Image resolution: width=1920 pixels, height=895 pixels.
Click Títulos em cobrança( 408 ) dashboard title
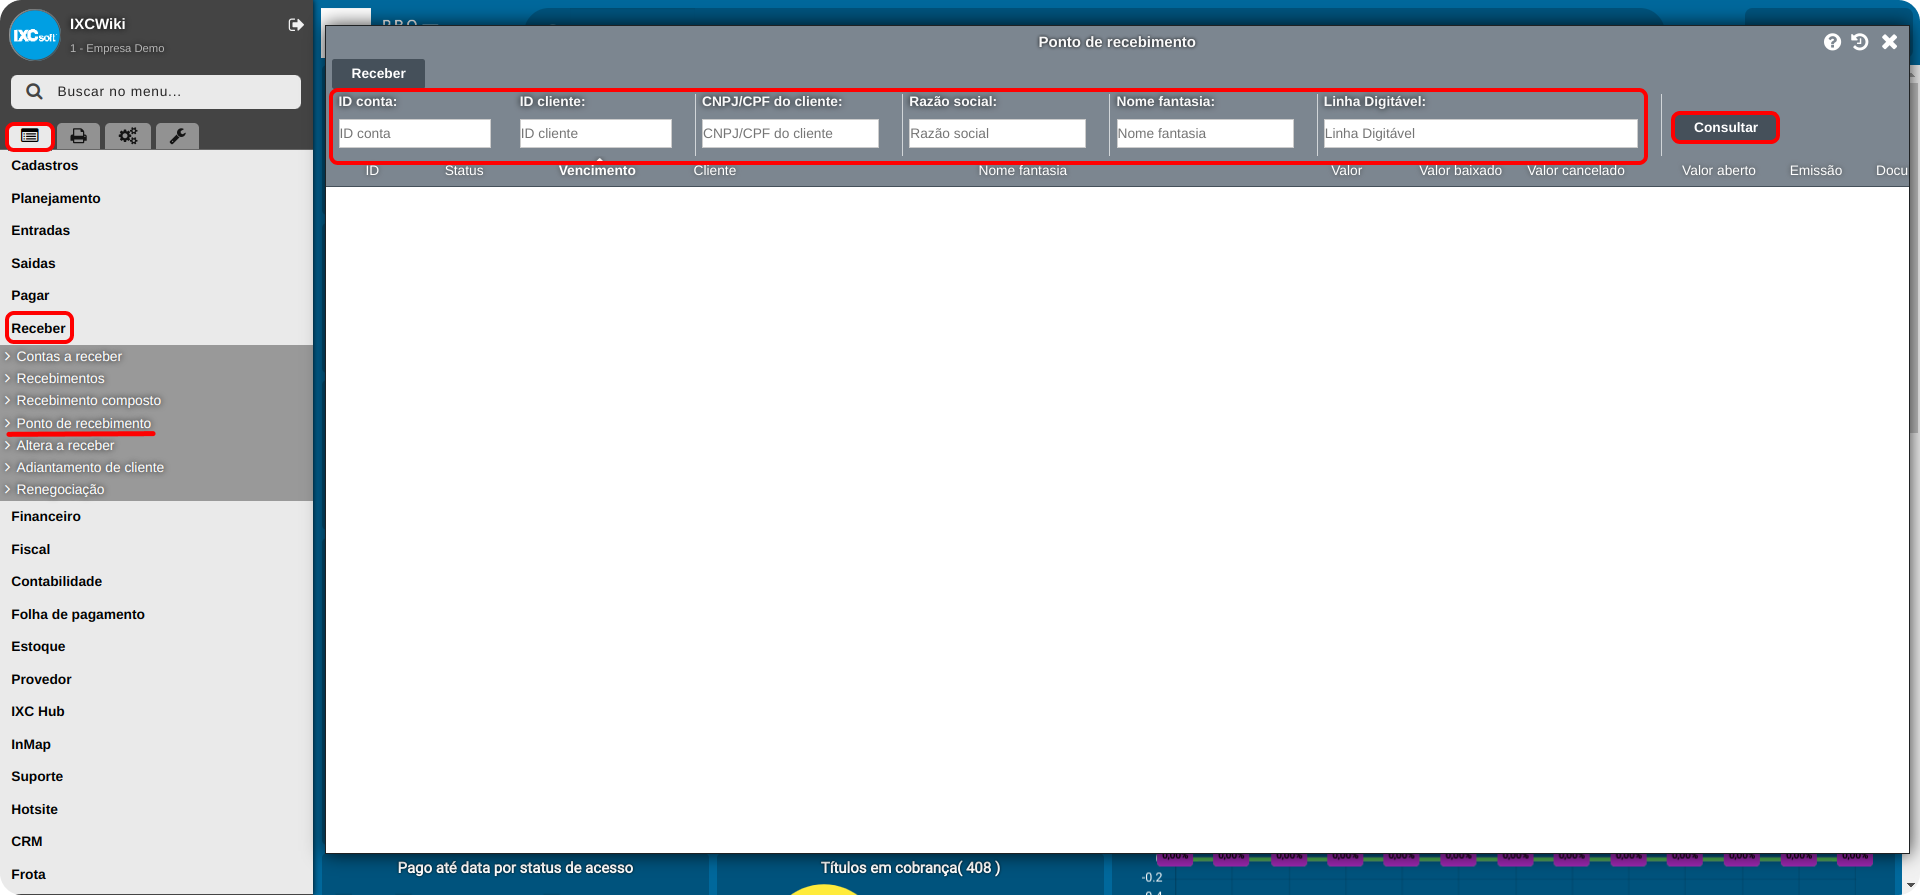tap(910, 868)
